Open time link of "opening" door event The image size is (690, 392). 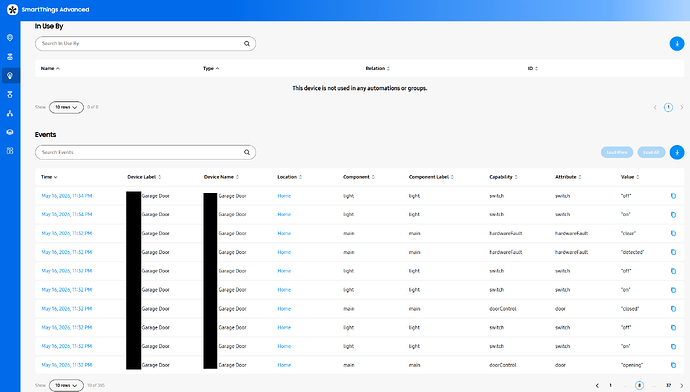pos(67,365)
